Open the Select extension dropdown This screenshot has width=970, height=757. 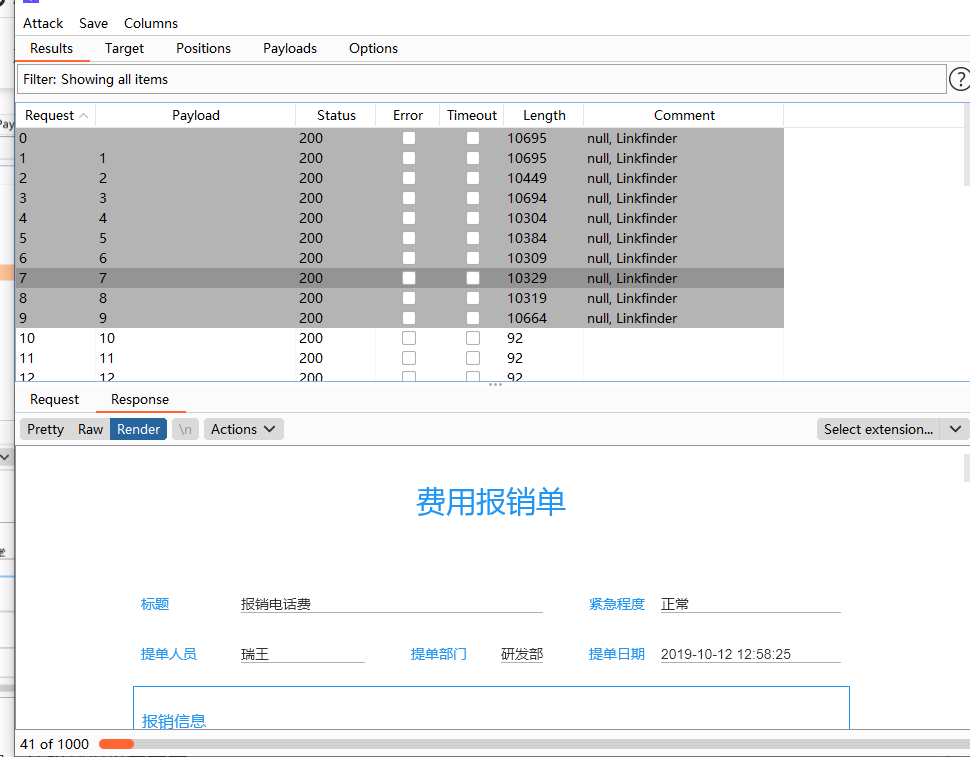[x=878, y=429]
